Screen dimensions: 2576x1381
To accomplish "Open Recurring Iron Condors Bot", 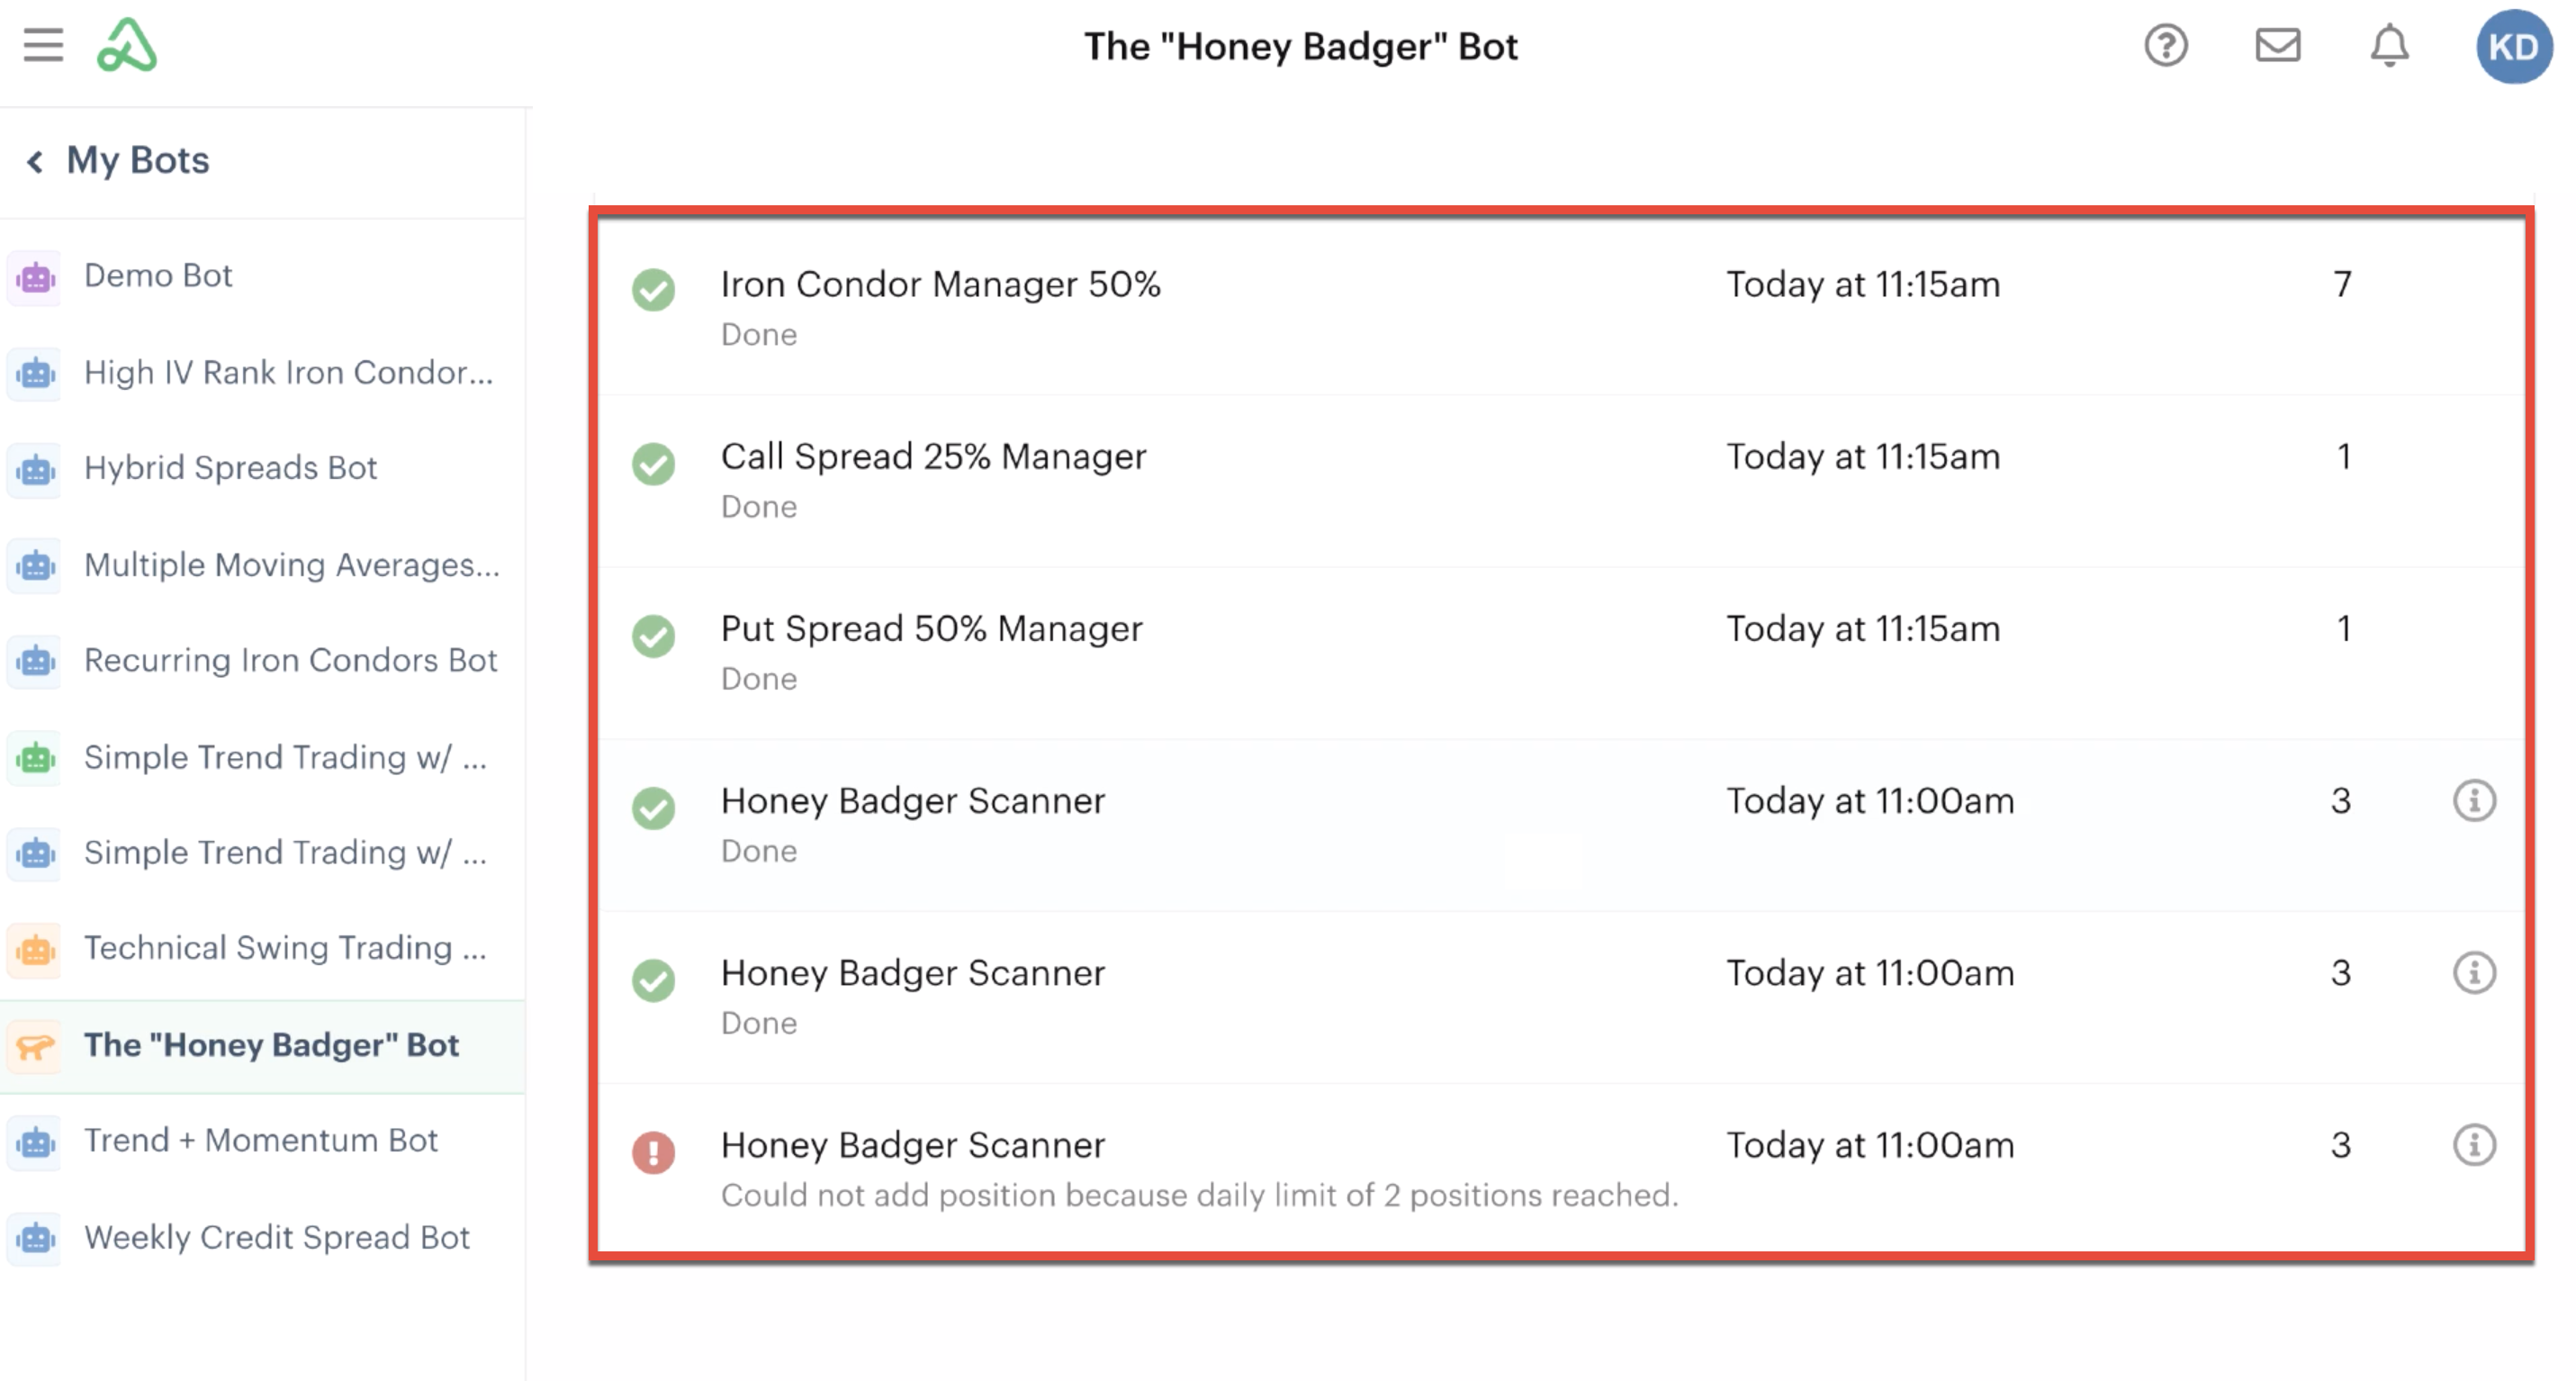I will (x=290, y=661).
